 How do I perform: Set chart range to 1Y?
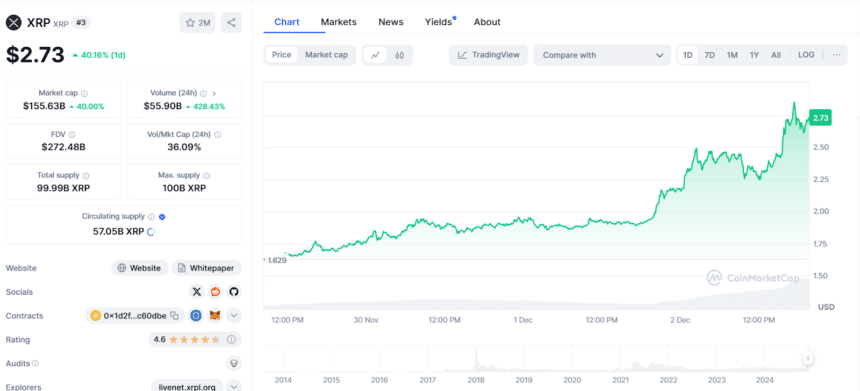click(x=755, y=55)
